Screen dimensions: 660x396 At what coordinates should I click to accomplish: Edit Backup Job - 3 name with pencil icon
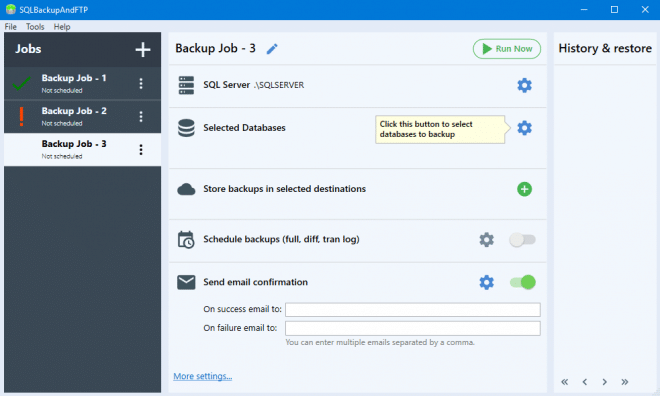[x=272, y=49]
